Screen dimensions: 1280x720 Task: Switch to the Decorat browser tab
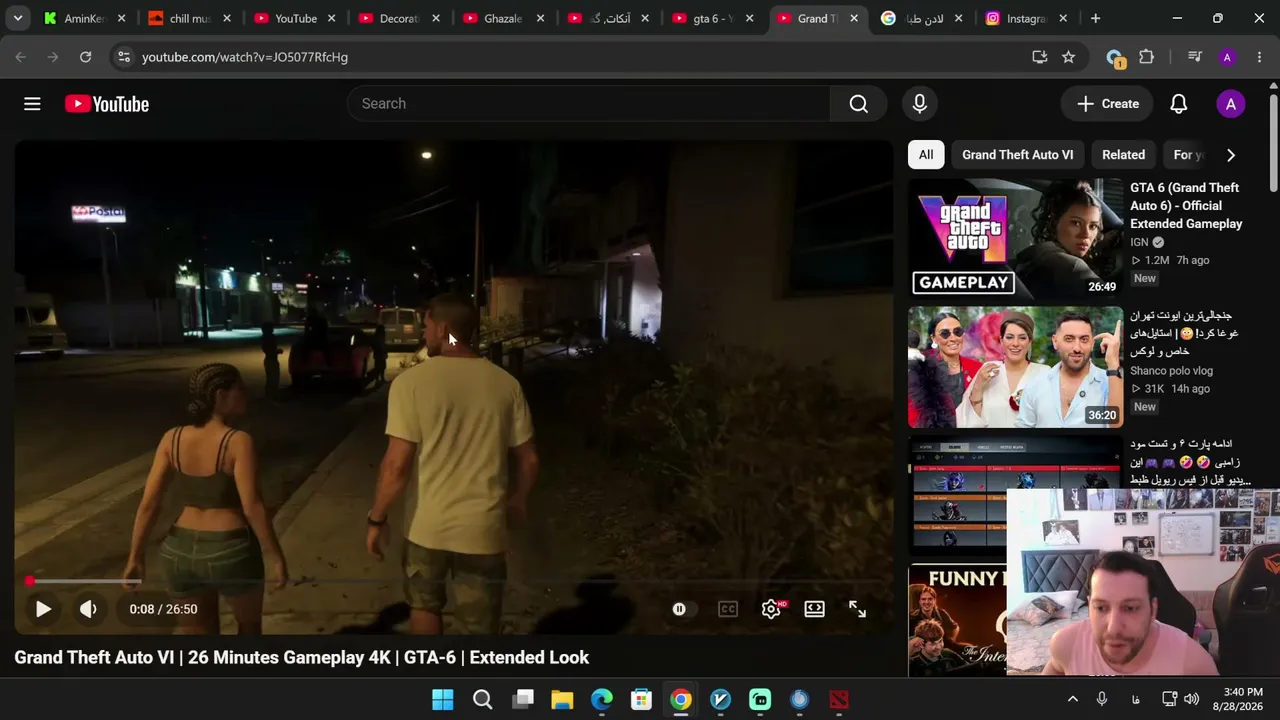tap(398, 18)
